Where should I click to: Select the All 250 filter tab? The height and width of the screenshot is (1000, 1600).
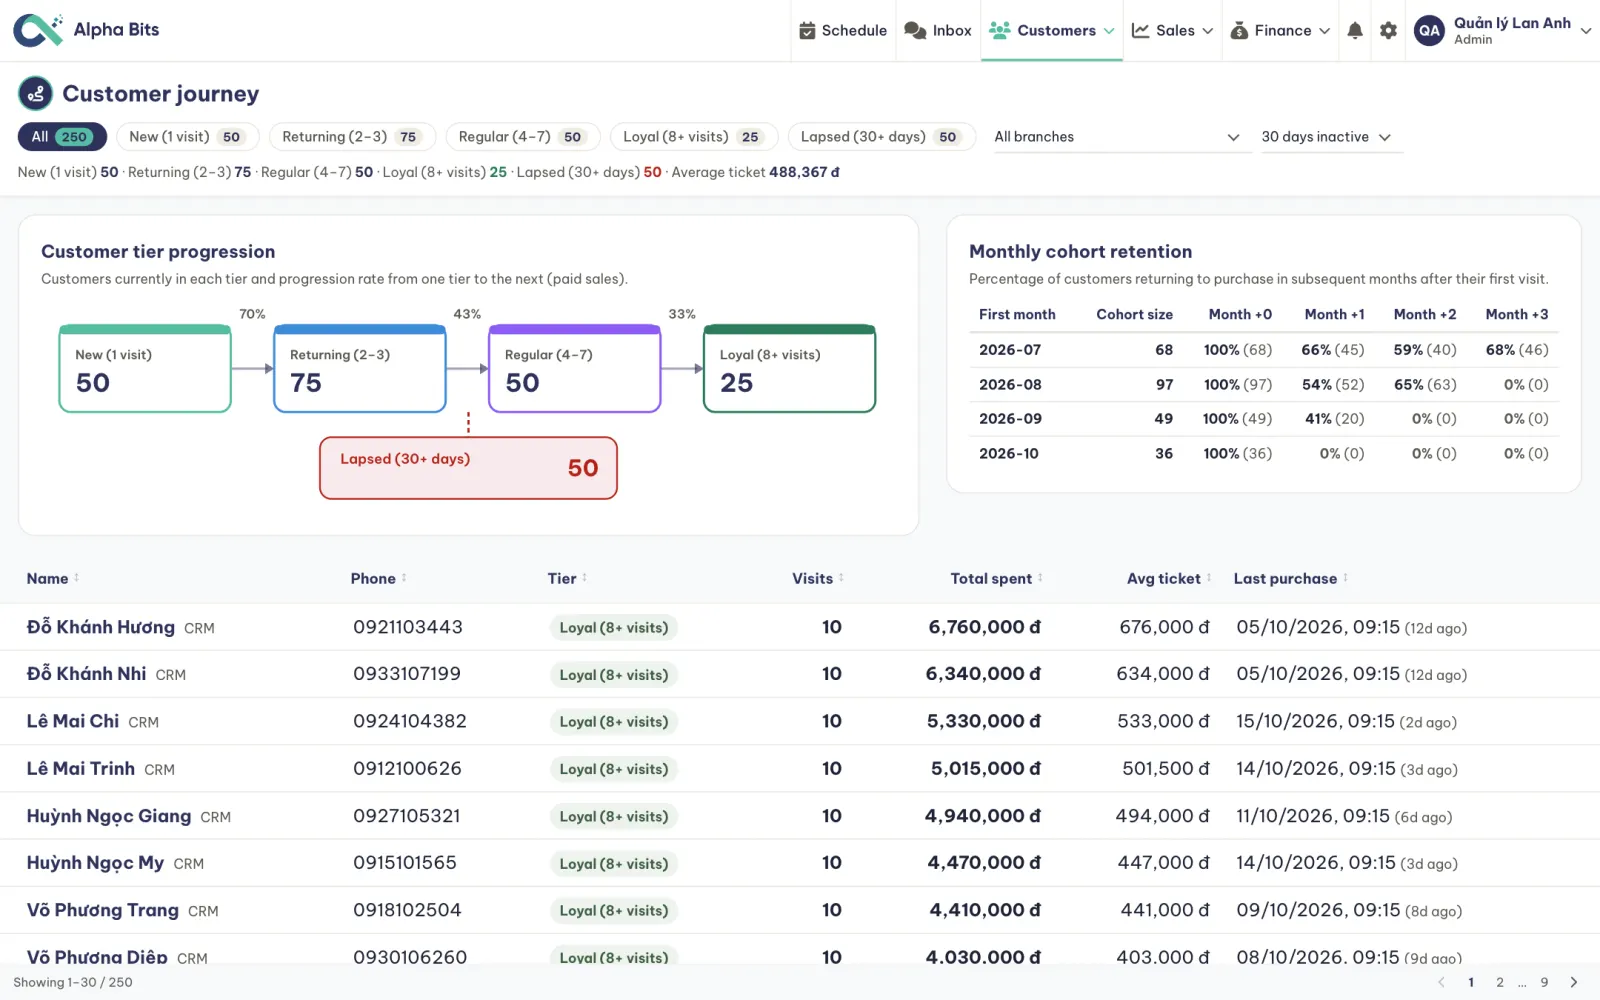pyautogui.click(x=62, y=137)
